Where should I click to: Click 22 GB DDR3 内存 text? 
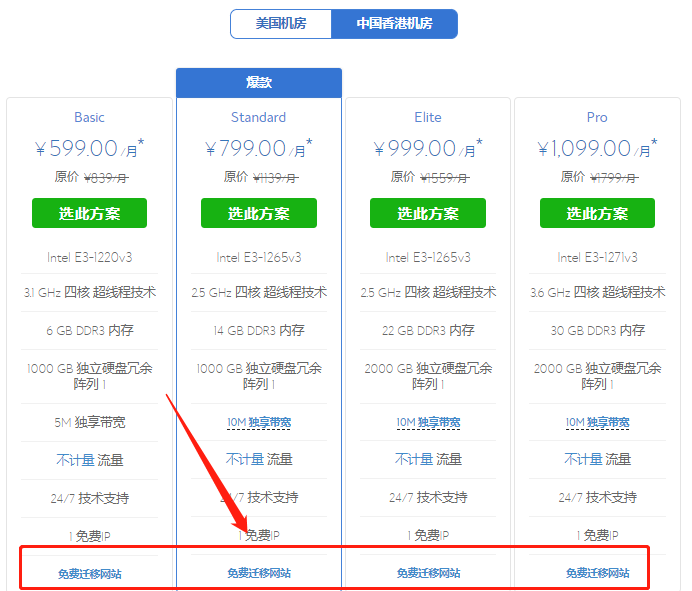[x=428, y=331]
